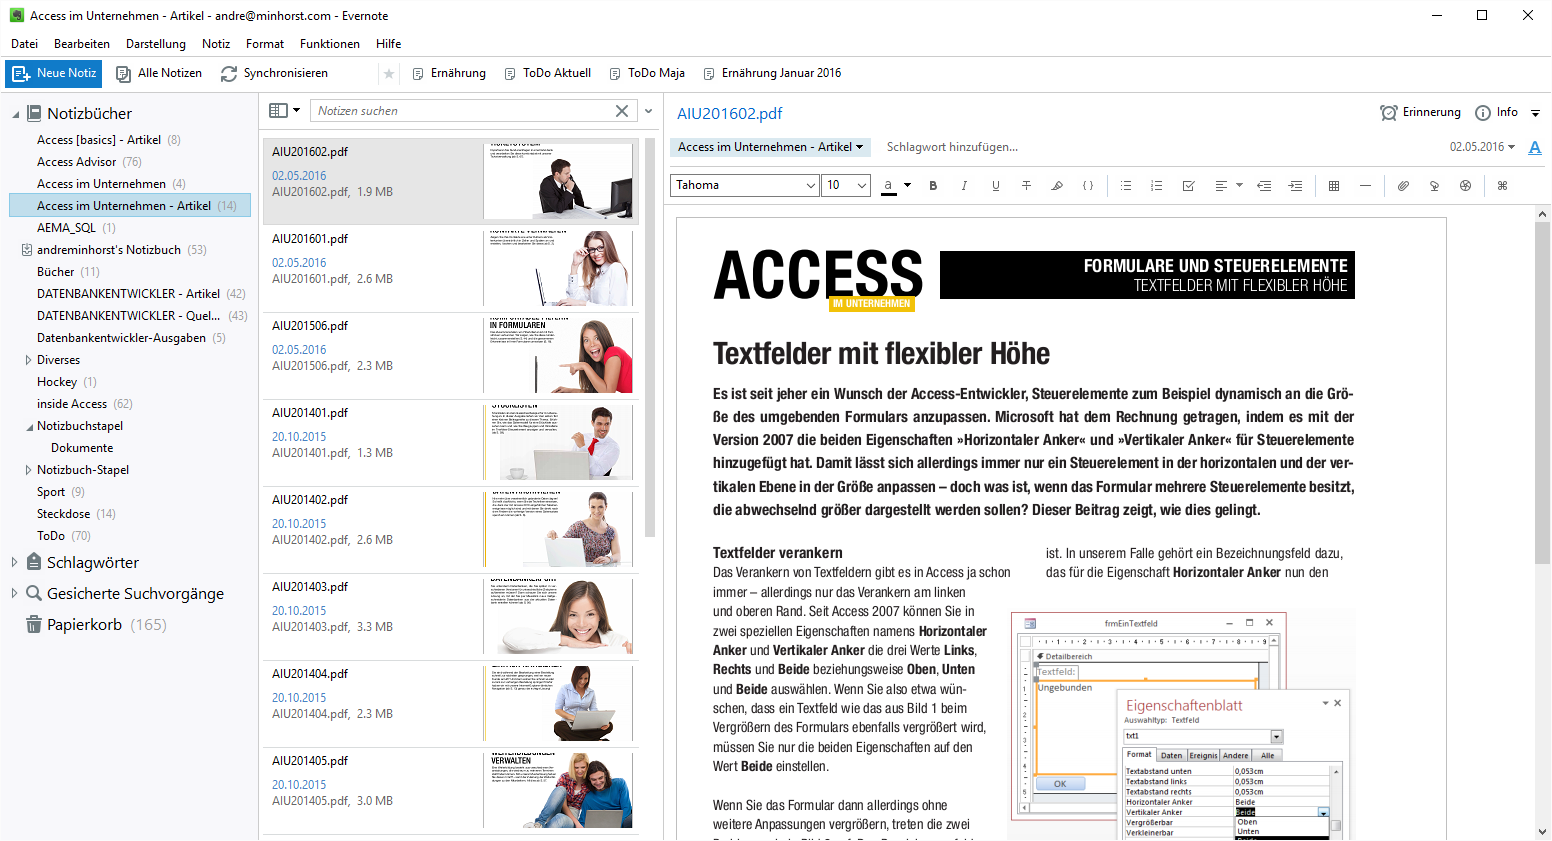Open ToDo Maja shortcut
Screen dimensions: 1552x841
647,73
